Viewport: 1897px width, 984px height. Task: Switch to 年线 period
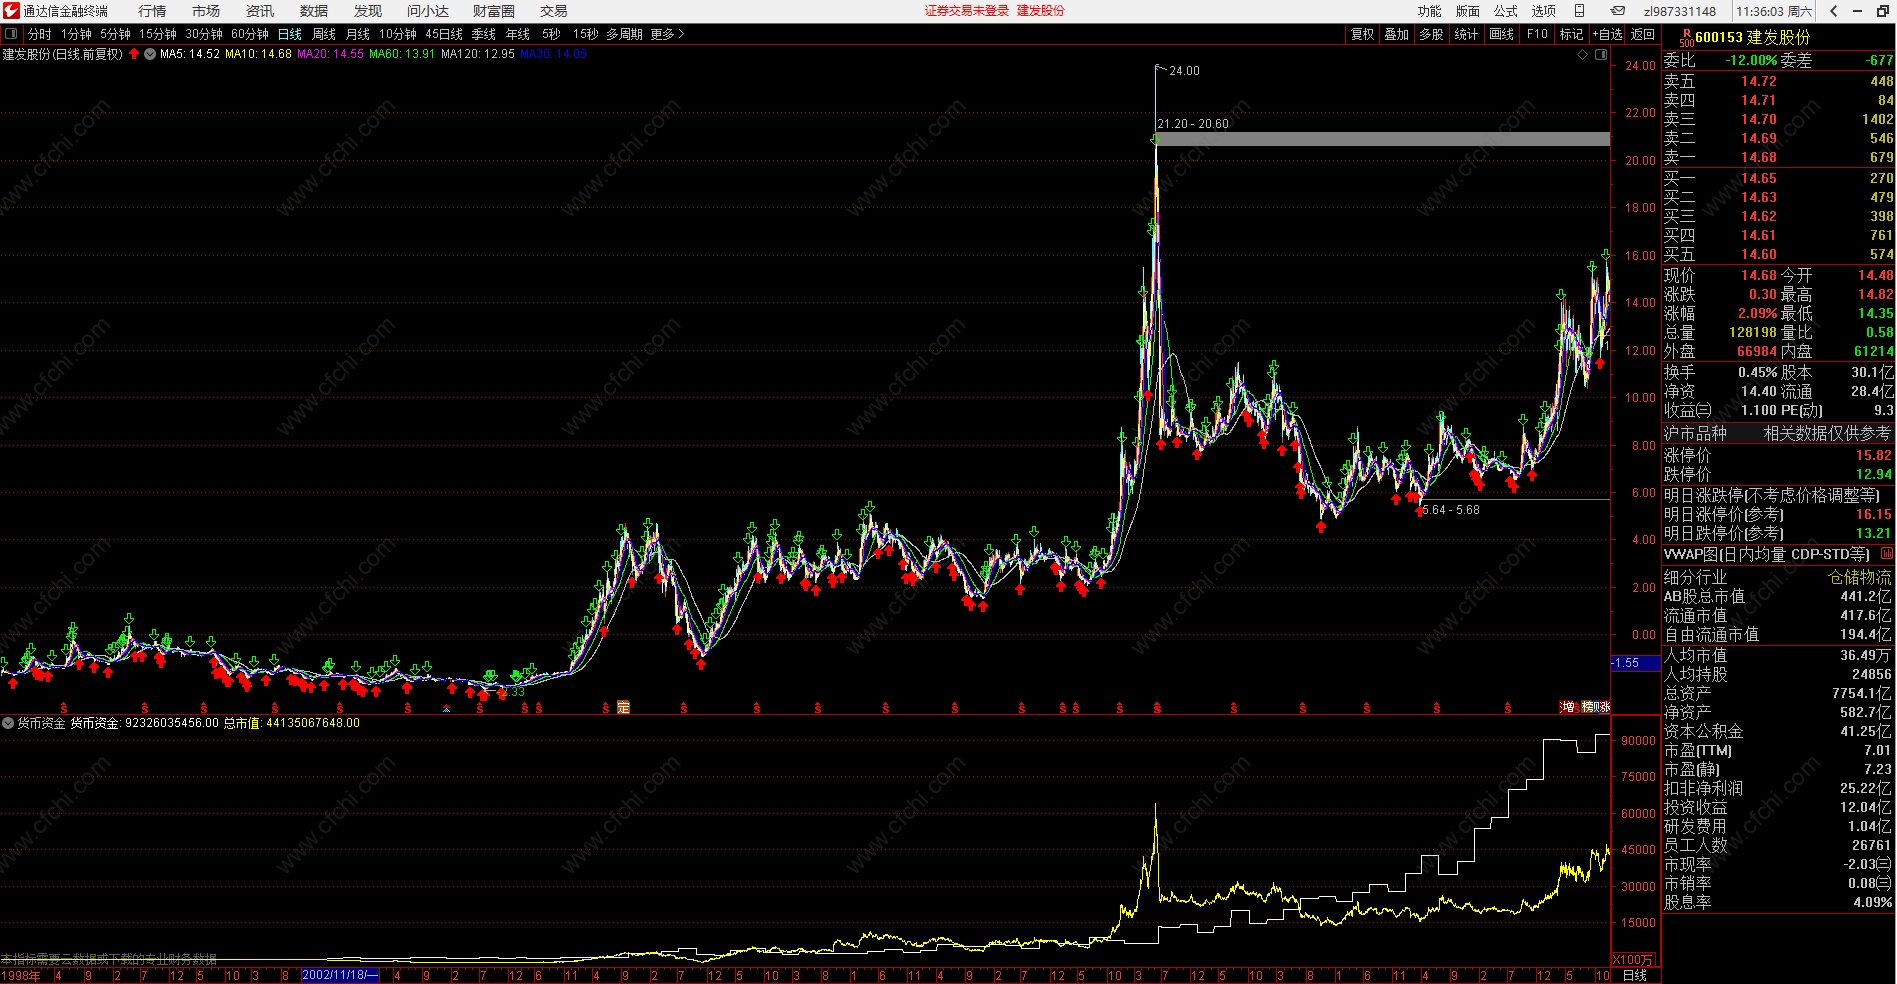point(518,34)
